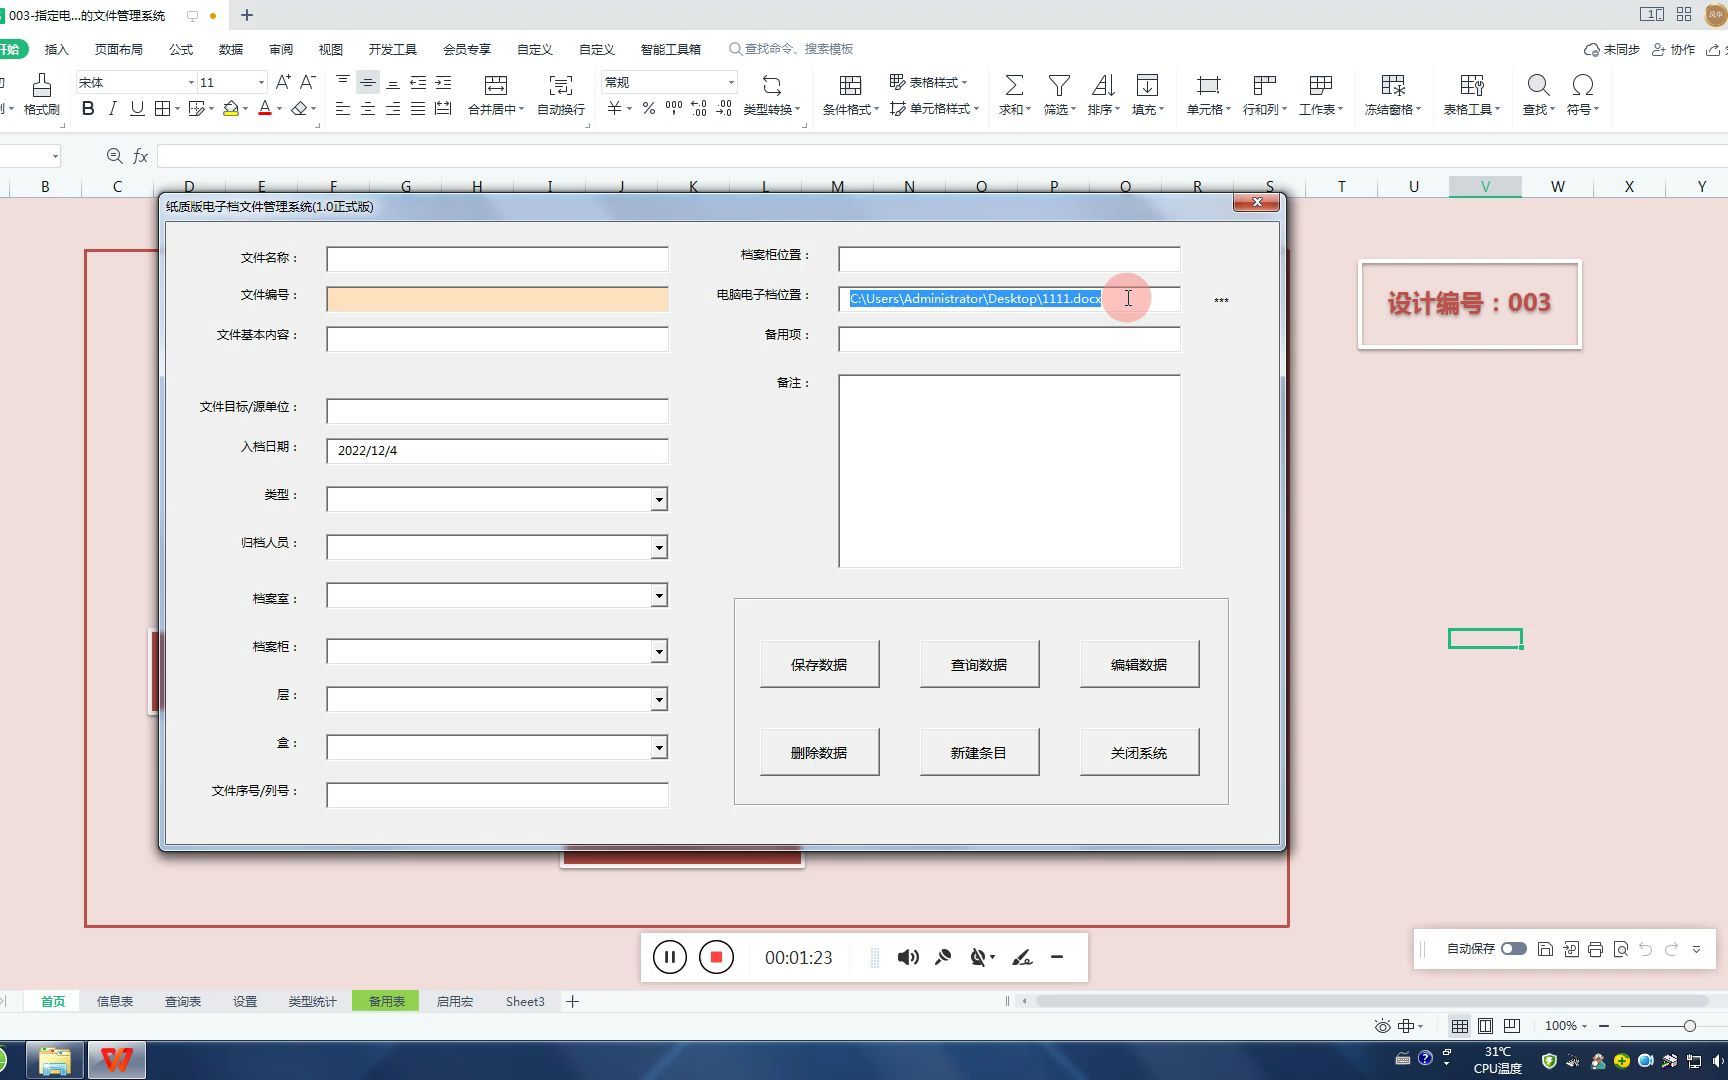This screenshot has width=1728, height=1080.
Task: Pause the screen recording
Action: [x=670, y=957]
